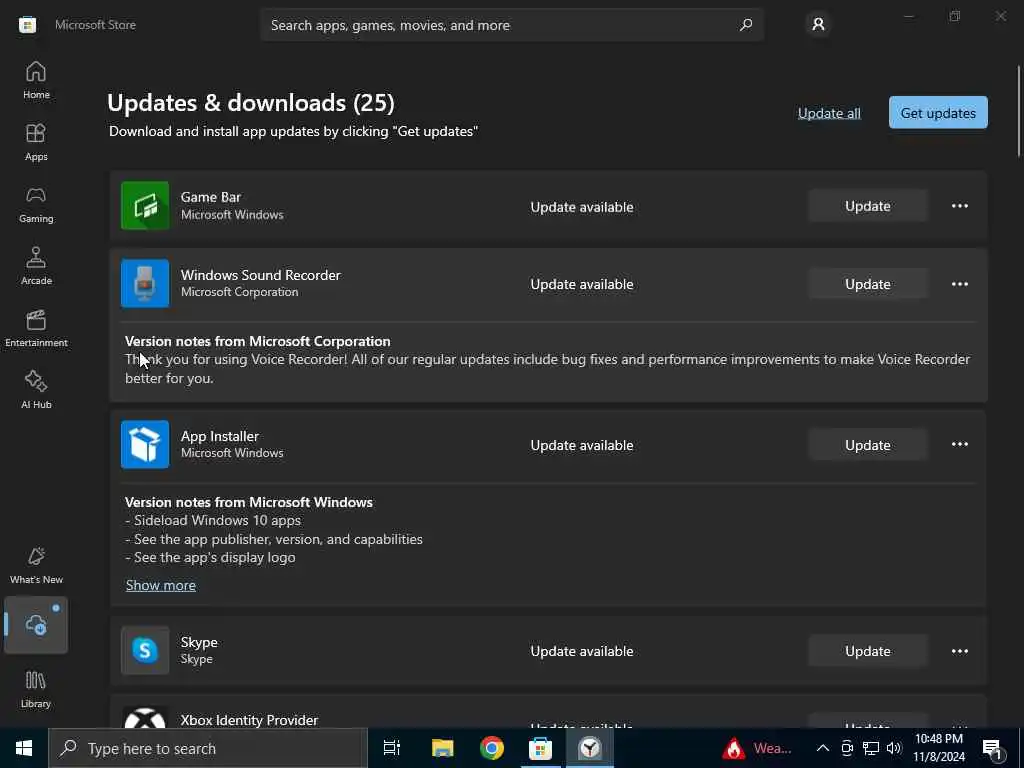Click 'Version notes from Microsoft Corporation' heading

point(257,341)
